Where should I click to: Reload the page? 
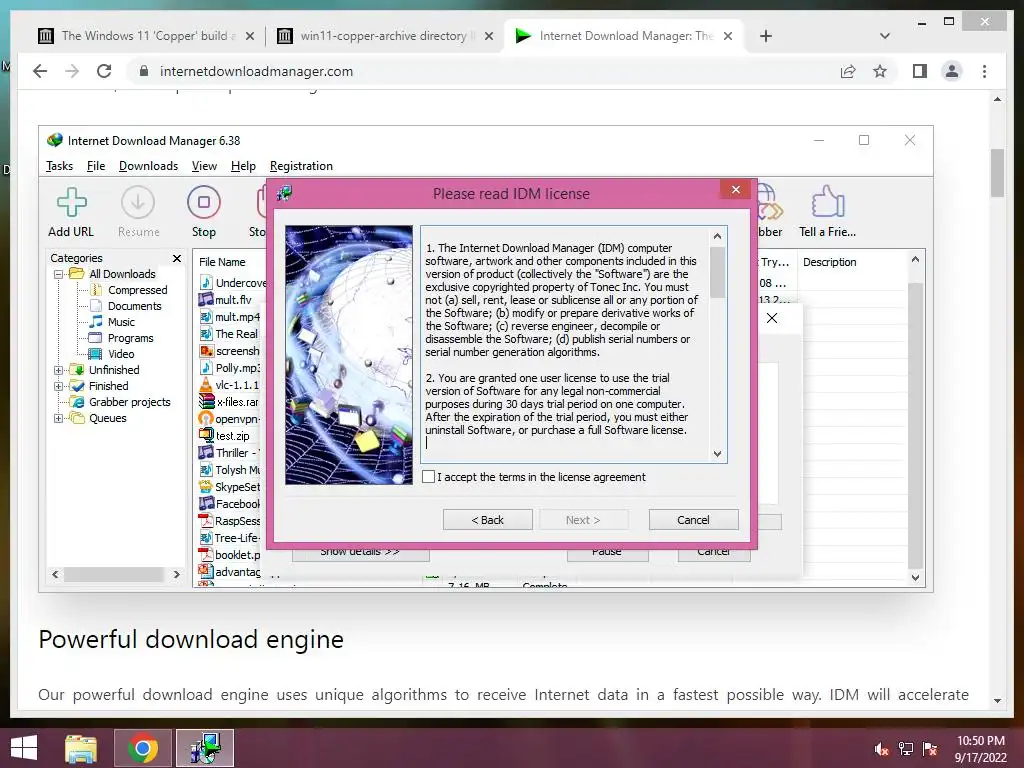click(x=104, y=71)
